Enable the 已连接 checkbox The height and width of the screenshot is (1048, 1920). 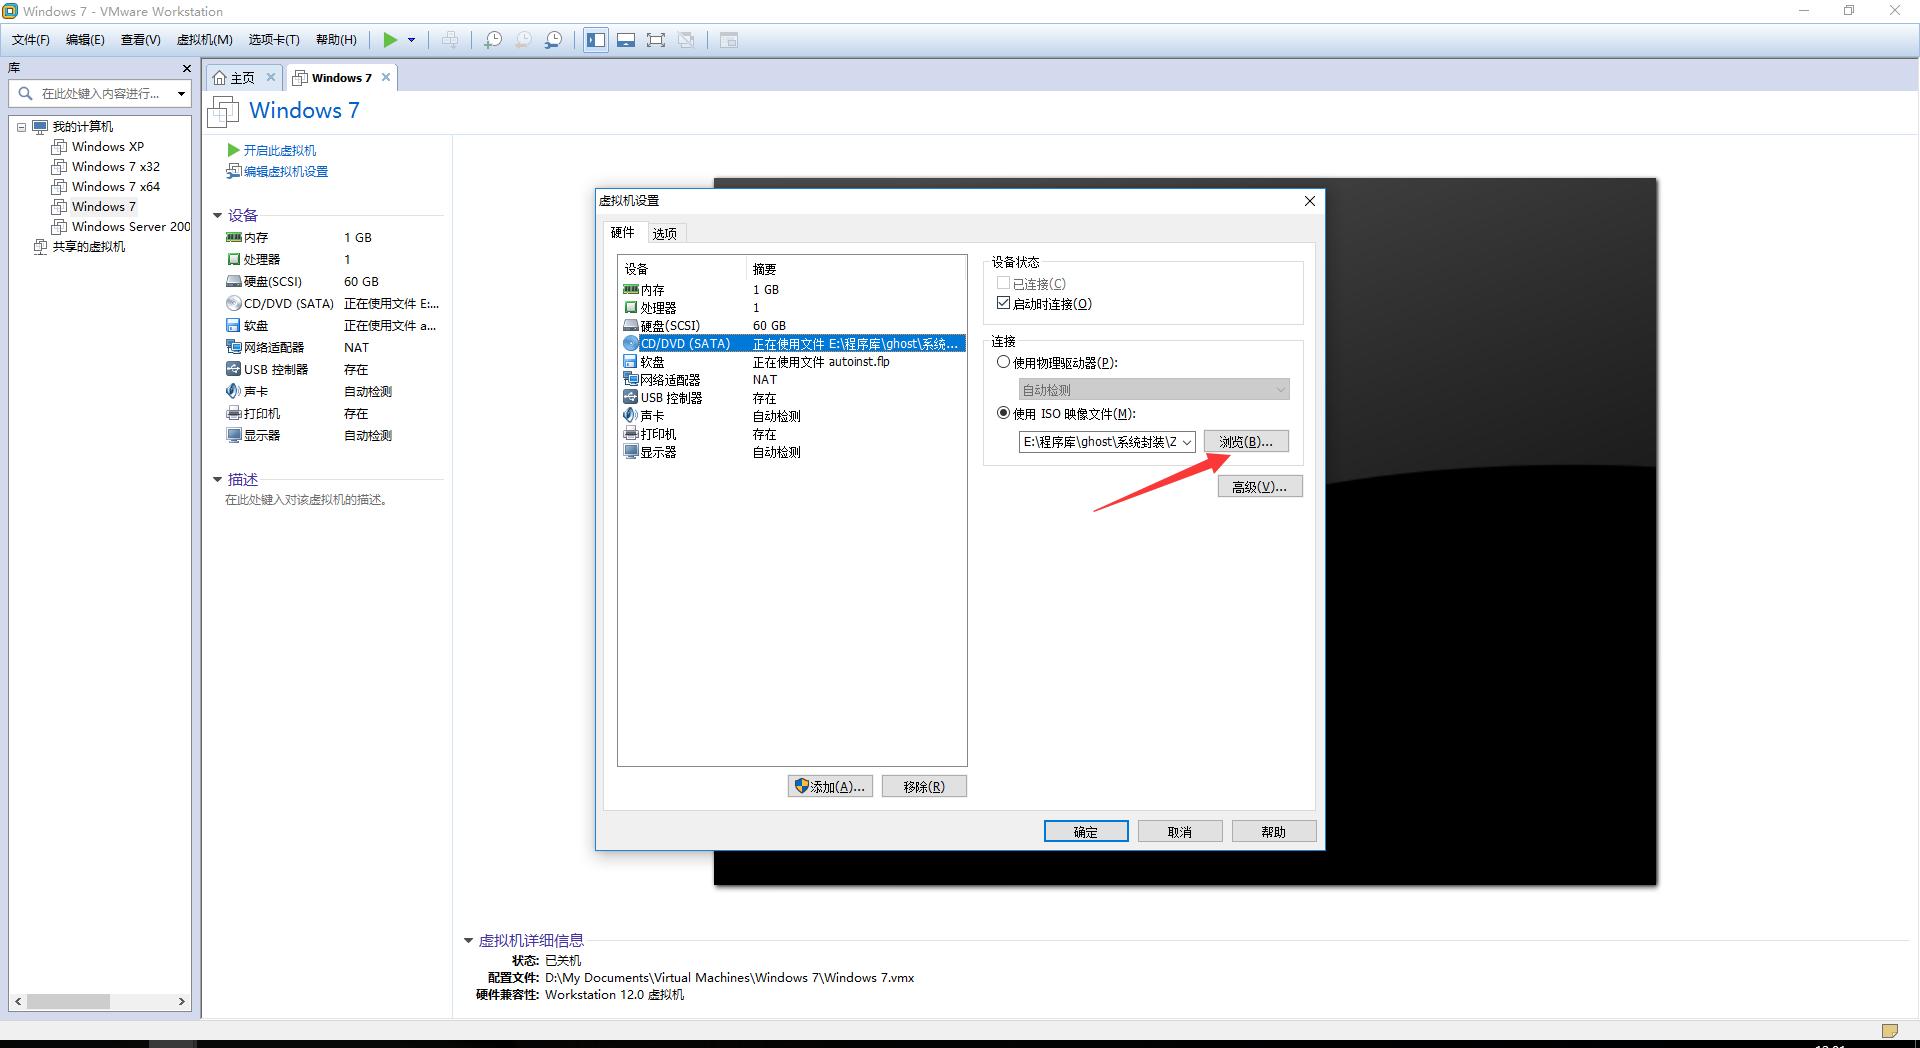point(1004,283)
